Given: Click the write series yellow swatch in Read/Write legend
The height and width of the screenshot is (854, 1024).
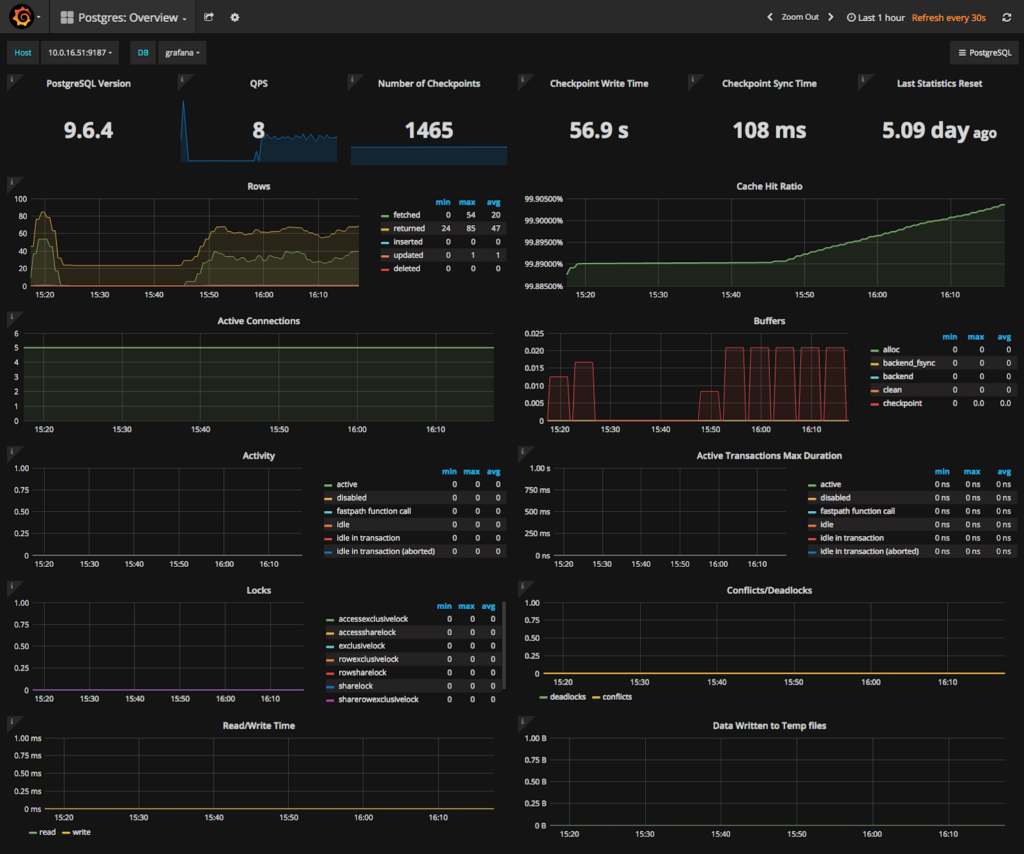Looking at the screenshot, I should tap(66, 833).
